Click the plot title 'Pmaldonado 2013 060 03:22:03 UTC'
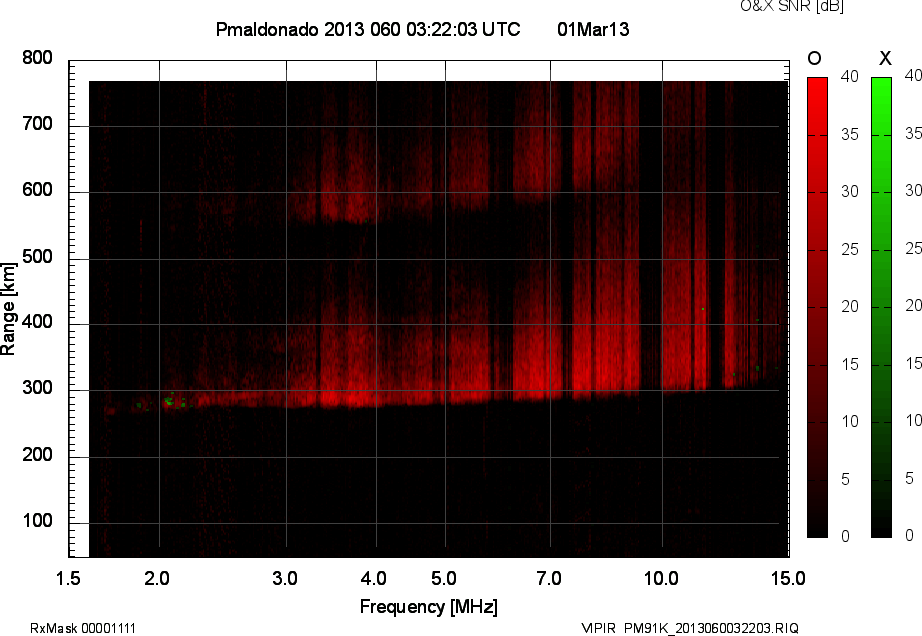The width and height of the screenshot is (922, 636). (x=368, y=30)
